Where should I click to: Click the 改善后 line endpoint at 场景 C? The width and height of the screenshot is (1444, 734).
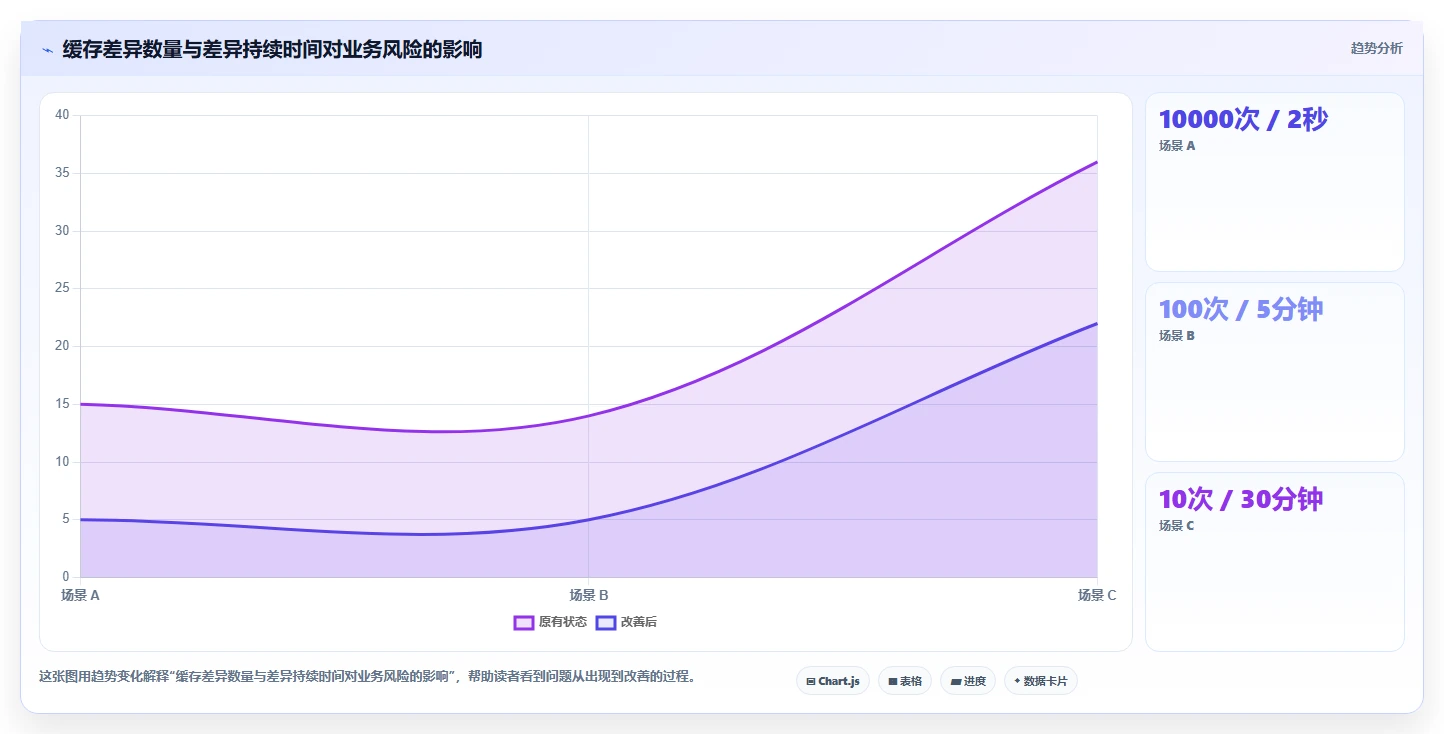pyautogui.click(x=1097, y=323)
